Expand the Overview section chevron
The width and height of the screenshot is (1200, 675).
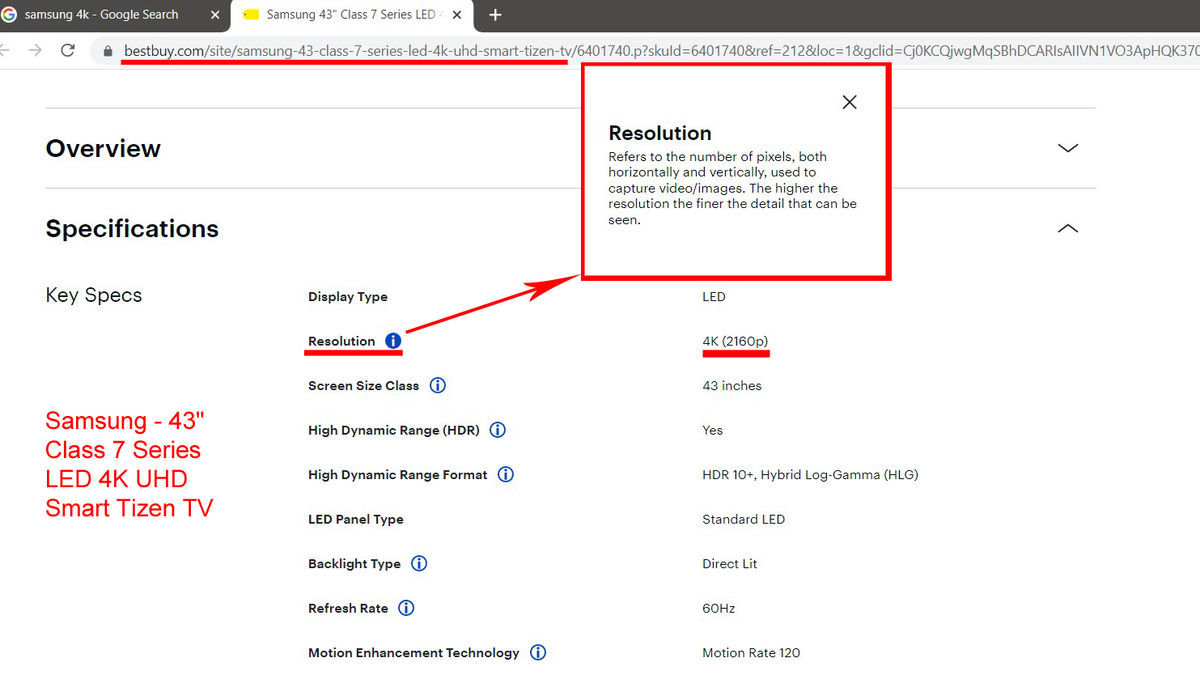[1068, 148]
